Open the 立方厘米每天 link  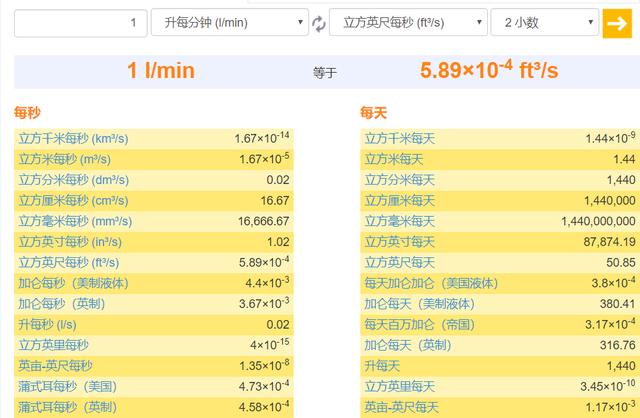[x=400, y=201]
